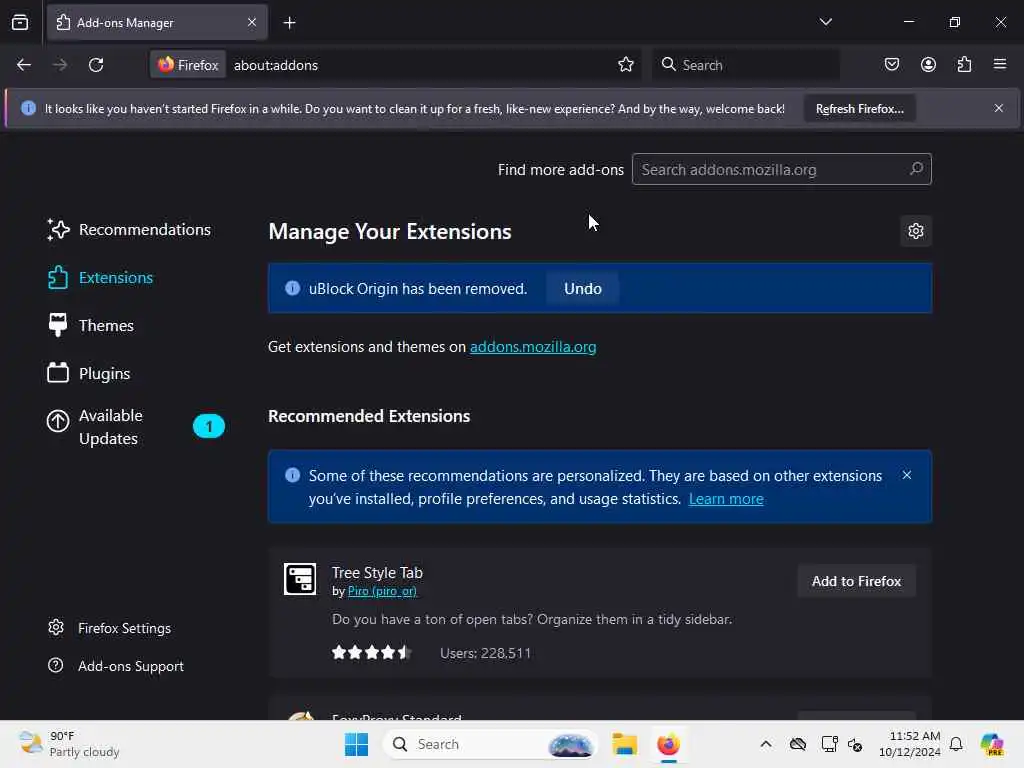Select the Extensions category

point(100,278)
